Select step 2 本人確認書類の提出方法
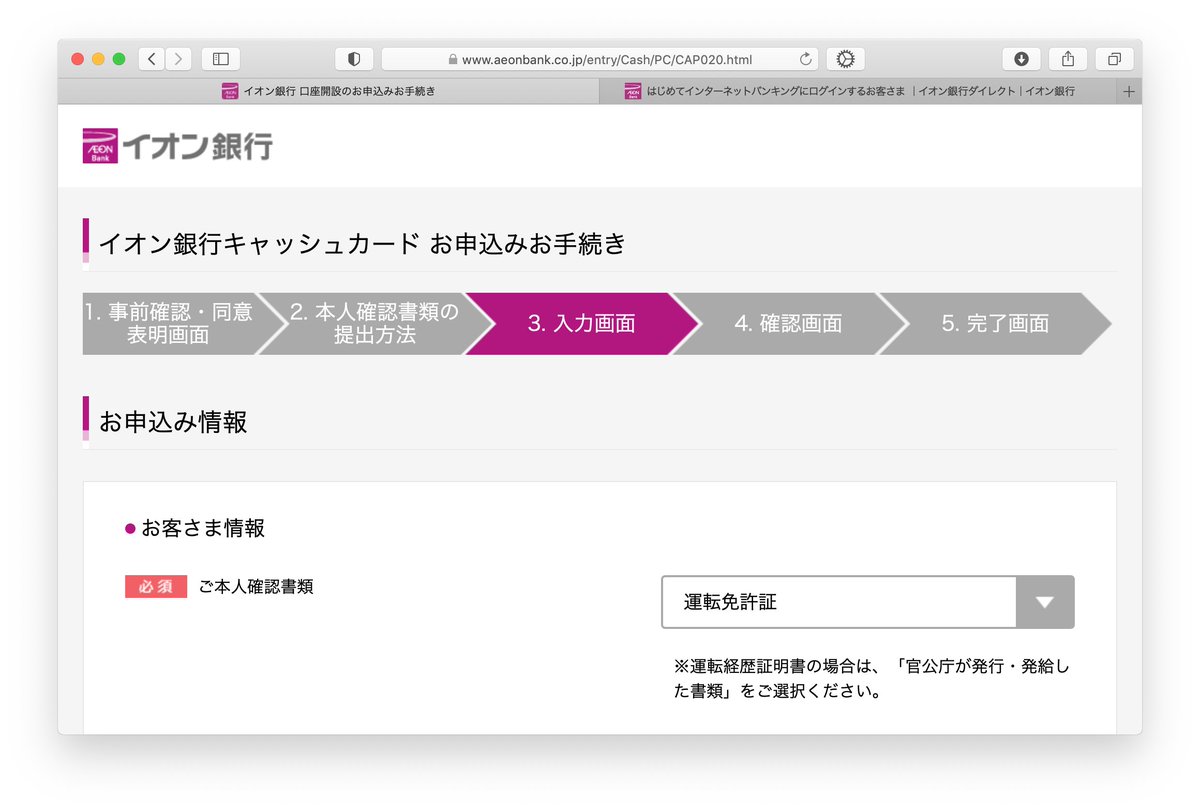 (x=375, y=323)
